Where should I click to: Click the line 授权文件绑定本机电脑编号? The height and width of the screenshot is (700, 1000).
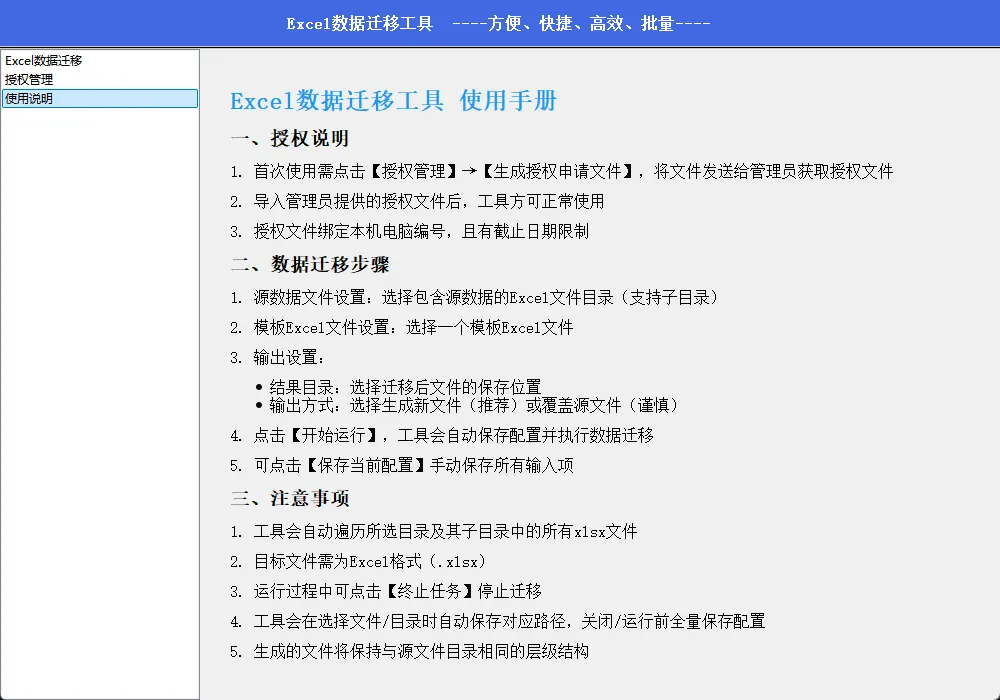click(409, 231)
